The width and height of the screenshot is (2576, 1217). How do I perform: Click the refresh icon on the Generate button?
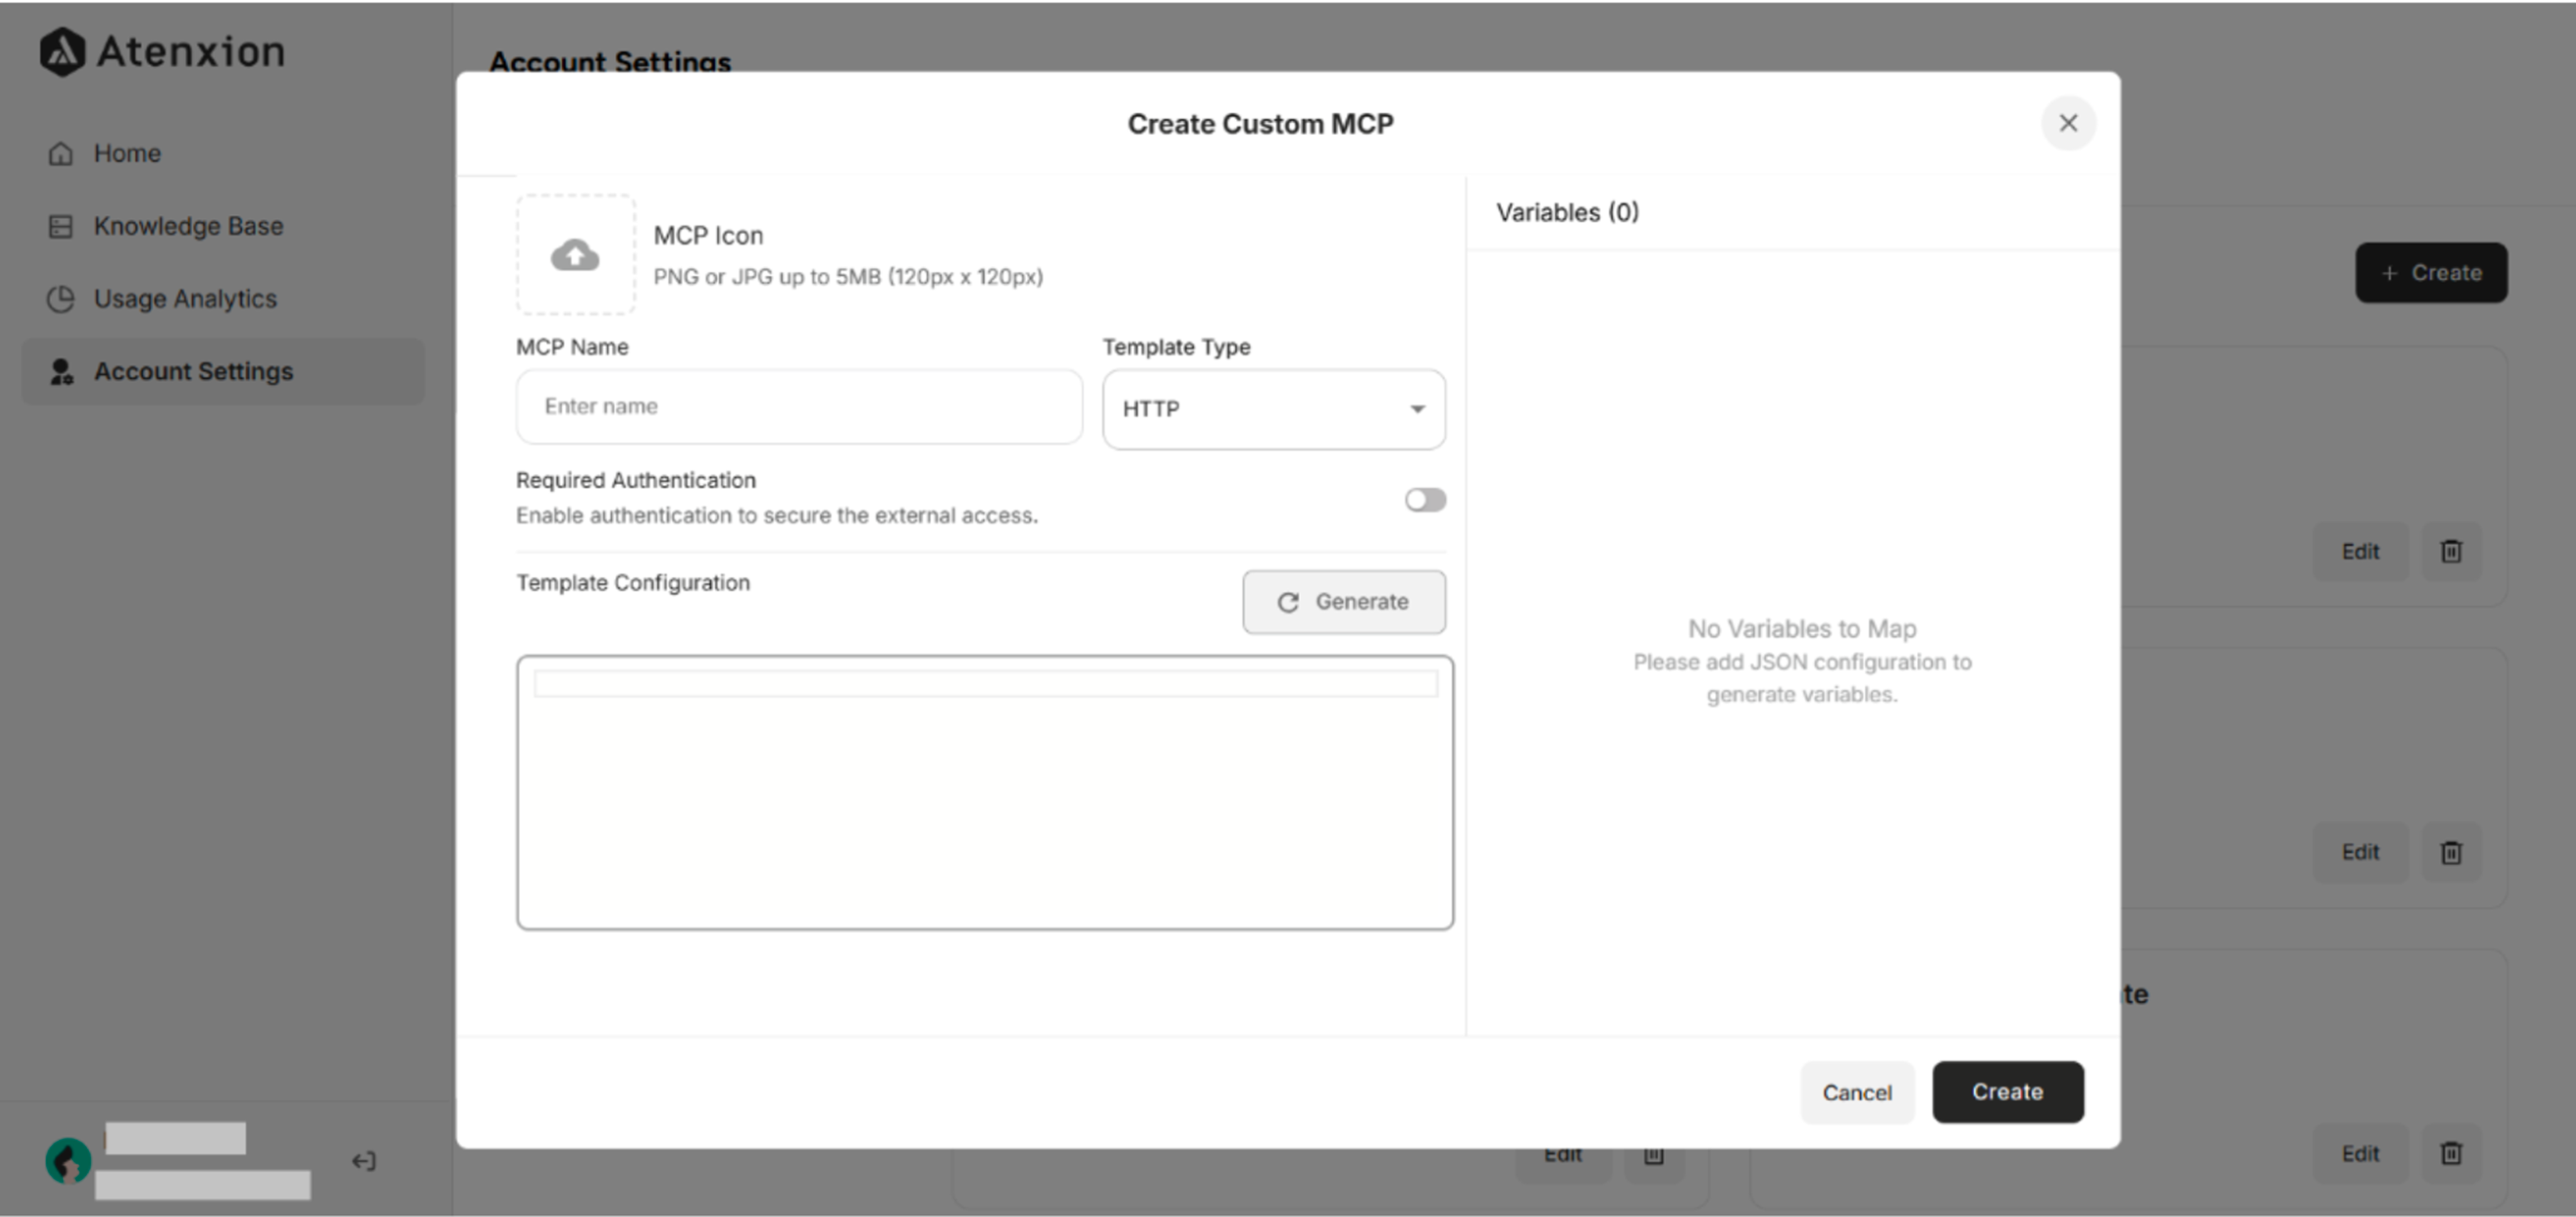click(1290, 602)
